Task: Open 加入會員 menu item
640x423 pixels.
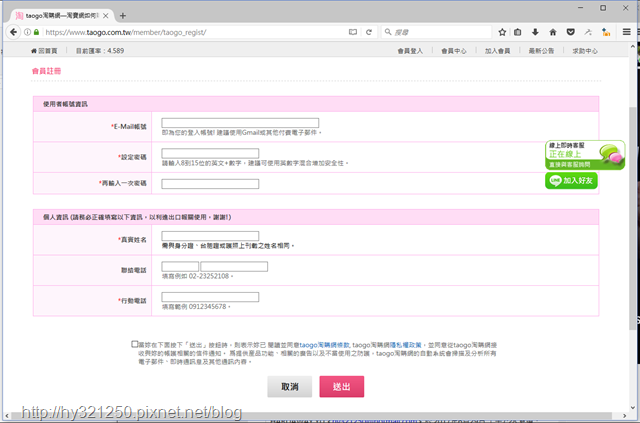Action: point(498,51)
